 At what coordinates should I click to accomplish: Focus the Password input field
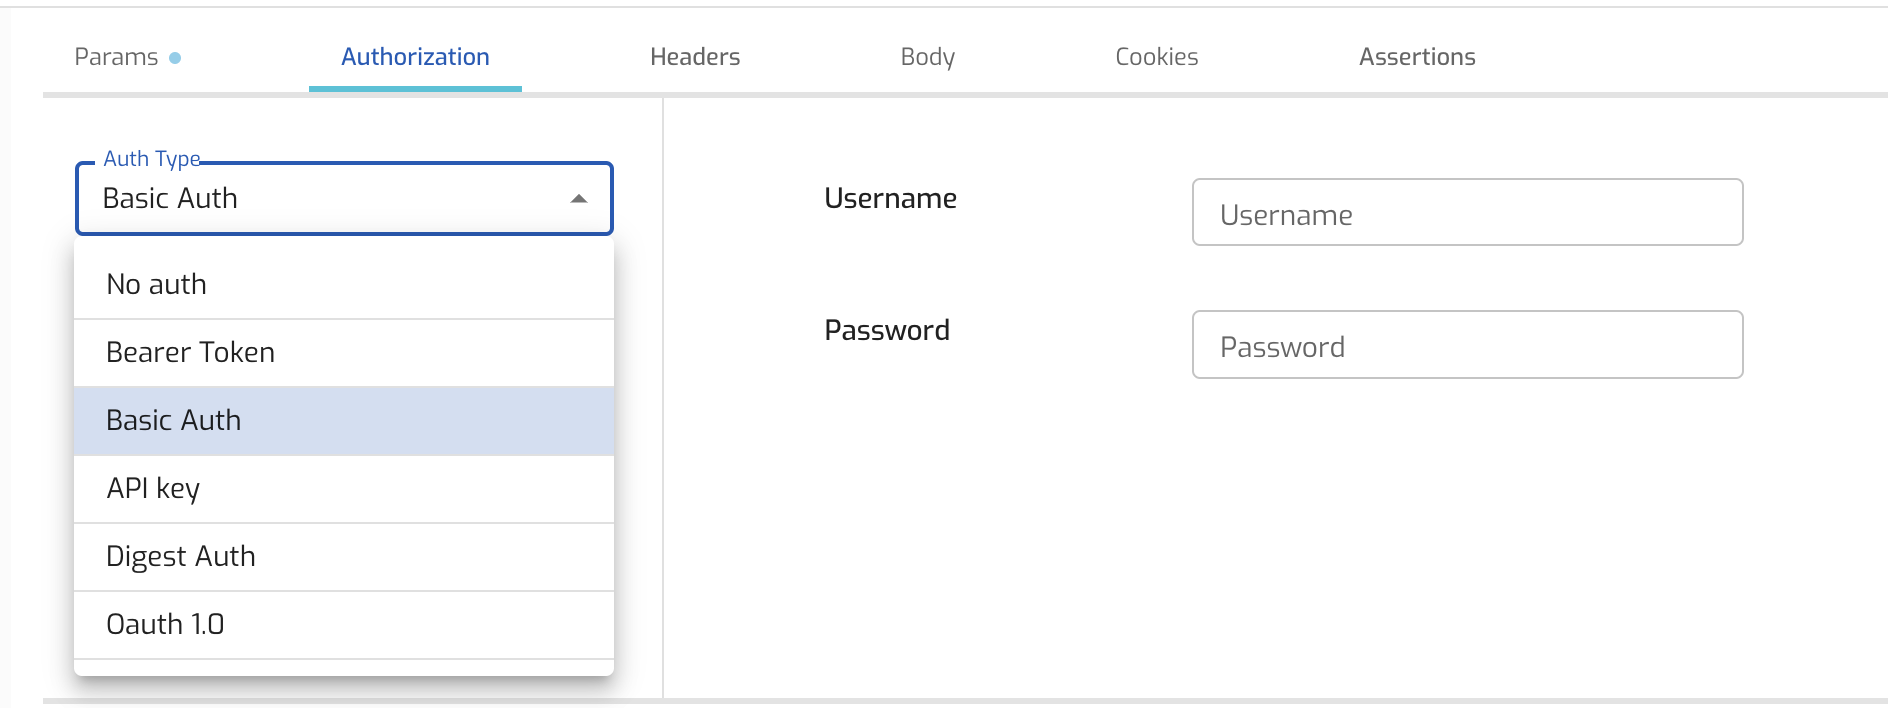point(1467,345)
